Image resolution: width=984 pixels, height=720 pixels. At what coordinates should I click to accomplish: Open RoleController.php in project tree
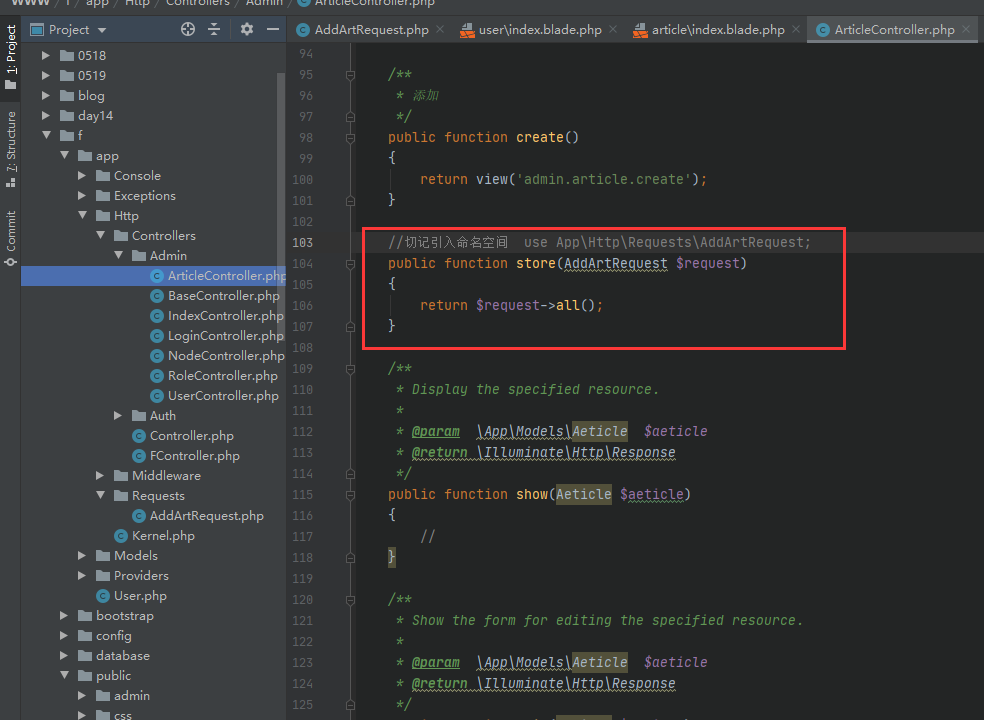[214, 376]
